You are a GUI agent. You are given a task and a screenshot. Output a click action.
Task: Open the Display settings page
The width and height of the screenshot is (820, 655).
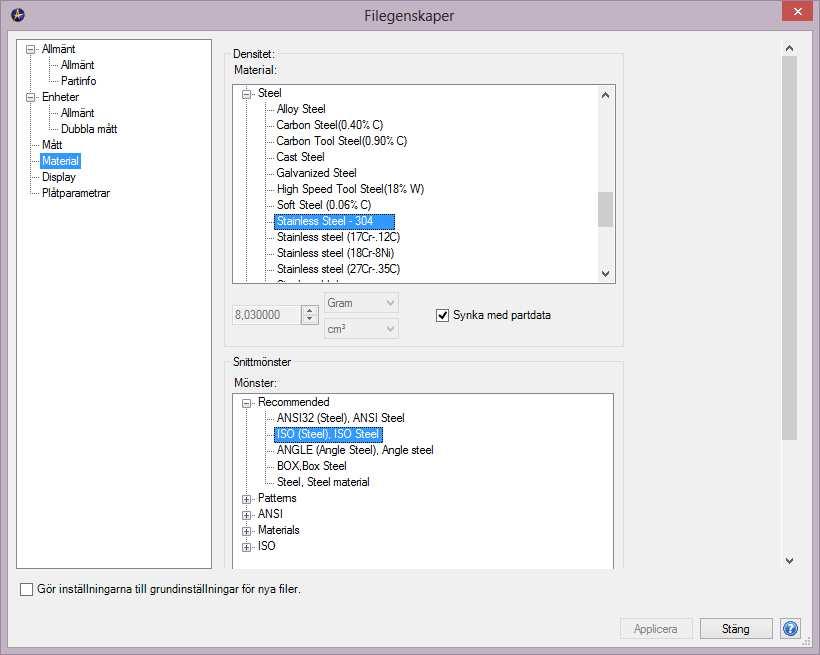click(59, 177)
